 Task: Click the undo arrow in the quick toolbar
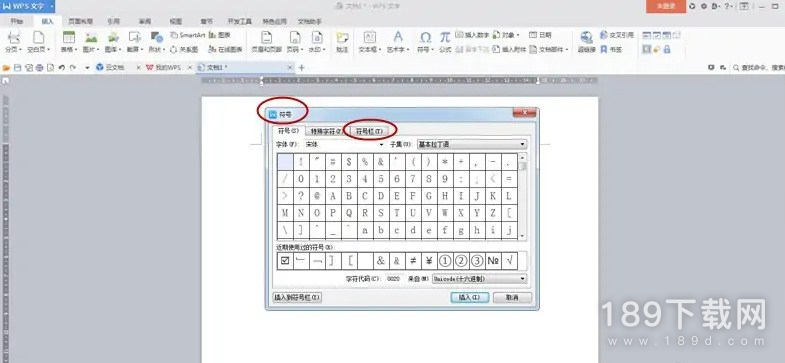62,67
